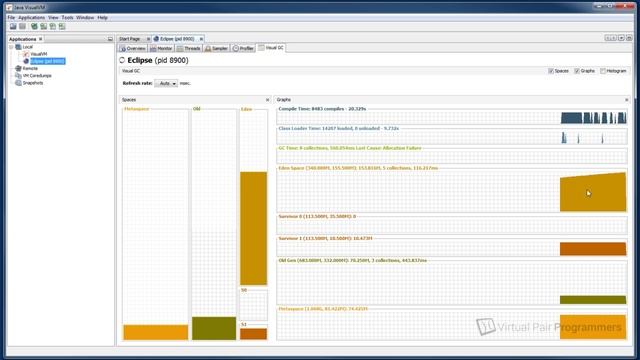Open the View menu
Screen dimensions: 640x360
[53, 18]
